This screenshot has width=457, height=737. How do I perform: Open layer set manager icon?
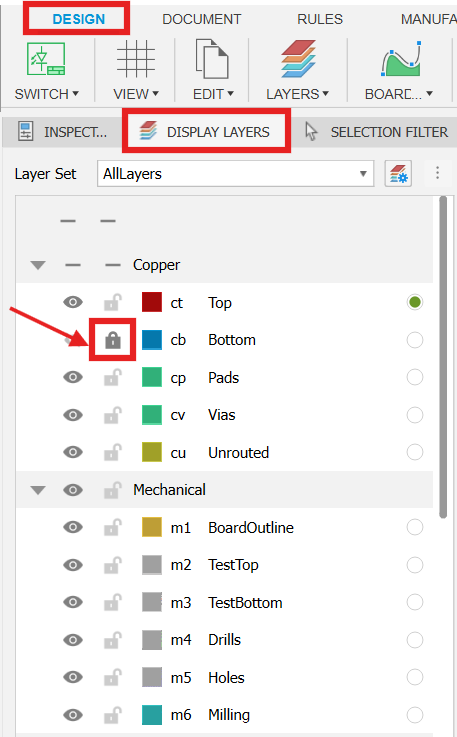pyautogui.click(x=398, y=174)
